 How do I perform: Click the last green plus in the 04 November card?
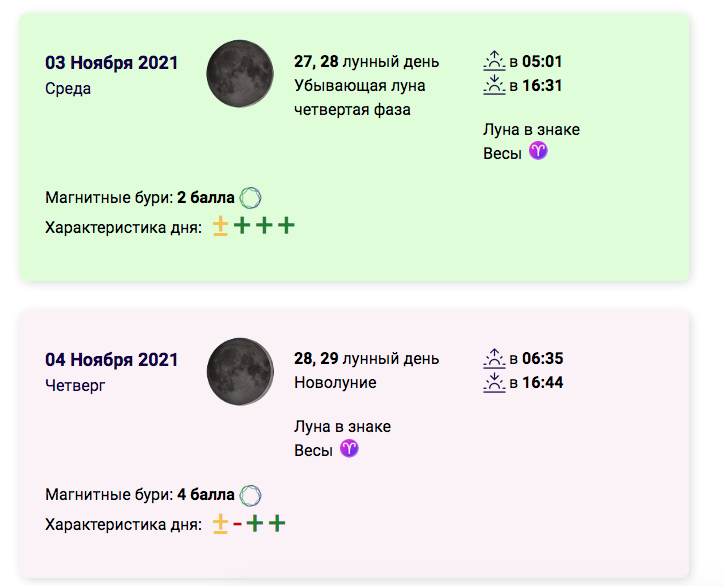tap(277, 523)
